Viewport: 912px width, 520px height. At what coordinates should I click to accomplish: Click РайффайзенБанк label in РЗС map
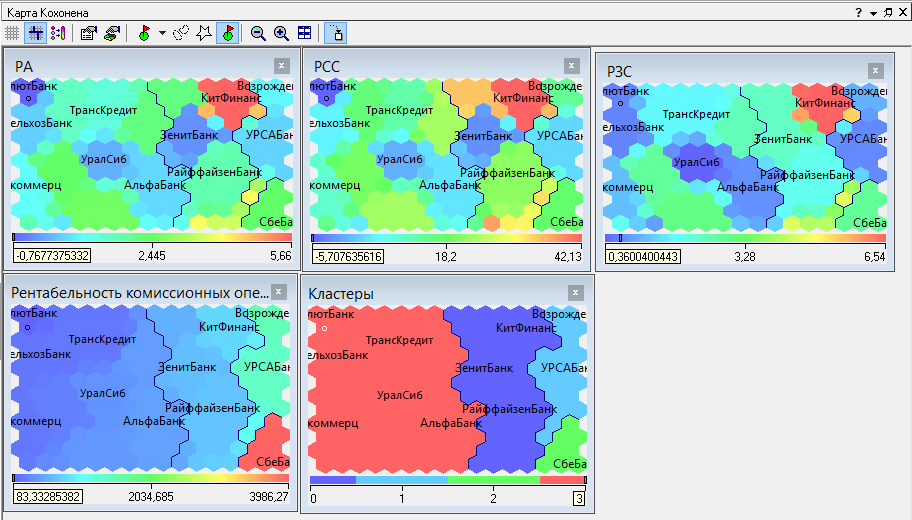pyautogui.click(x=807, y=174)
